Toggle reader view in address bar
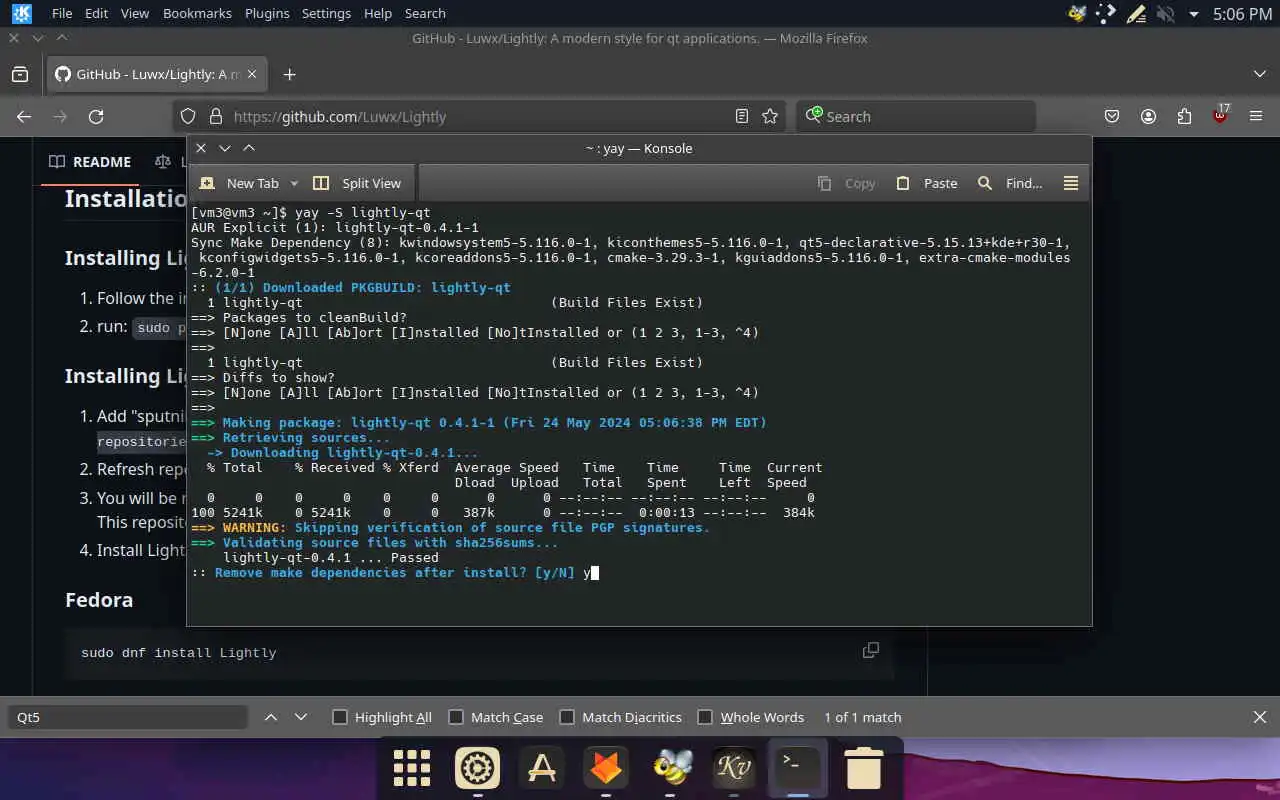This screenshot has width=1280, height=800. (741, 116)
